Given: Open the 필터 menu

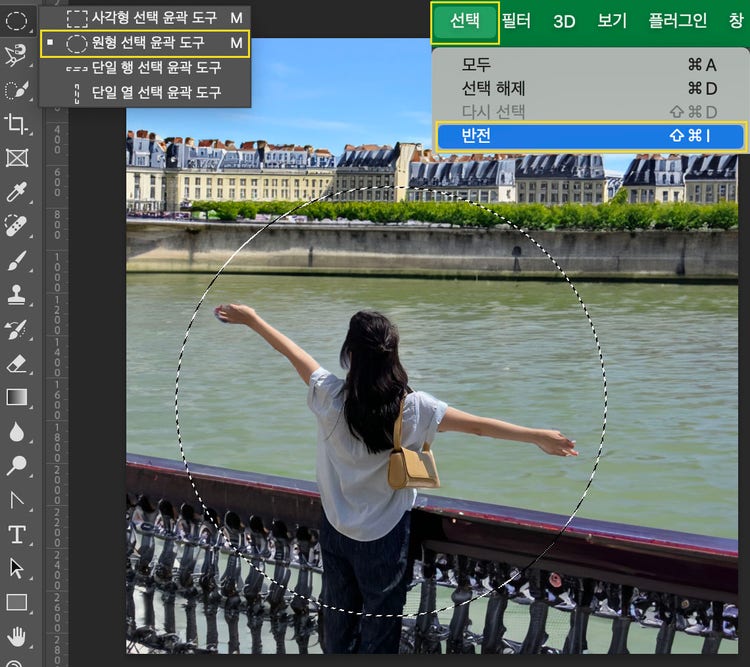Looking at the screenshot, I should (x=516, y=21).
